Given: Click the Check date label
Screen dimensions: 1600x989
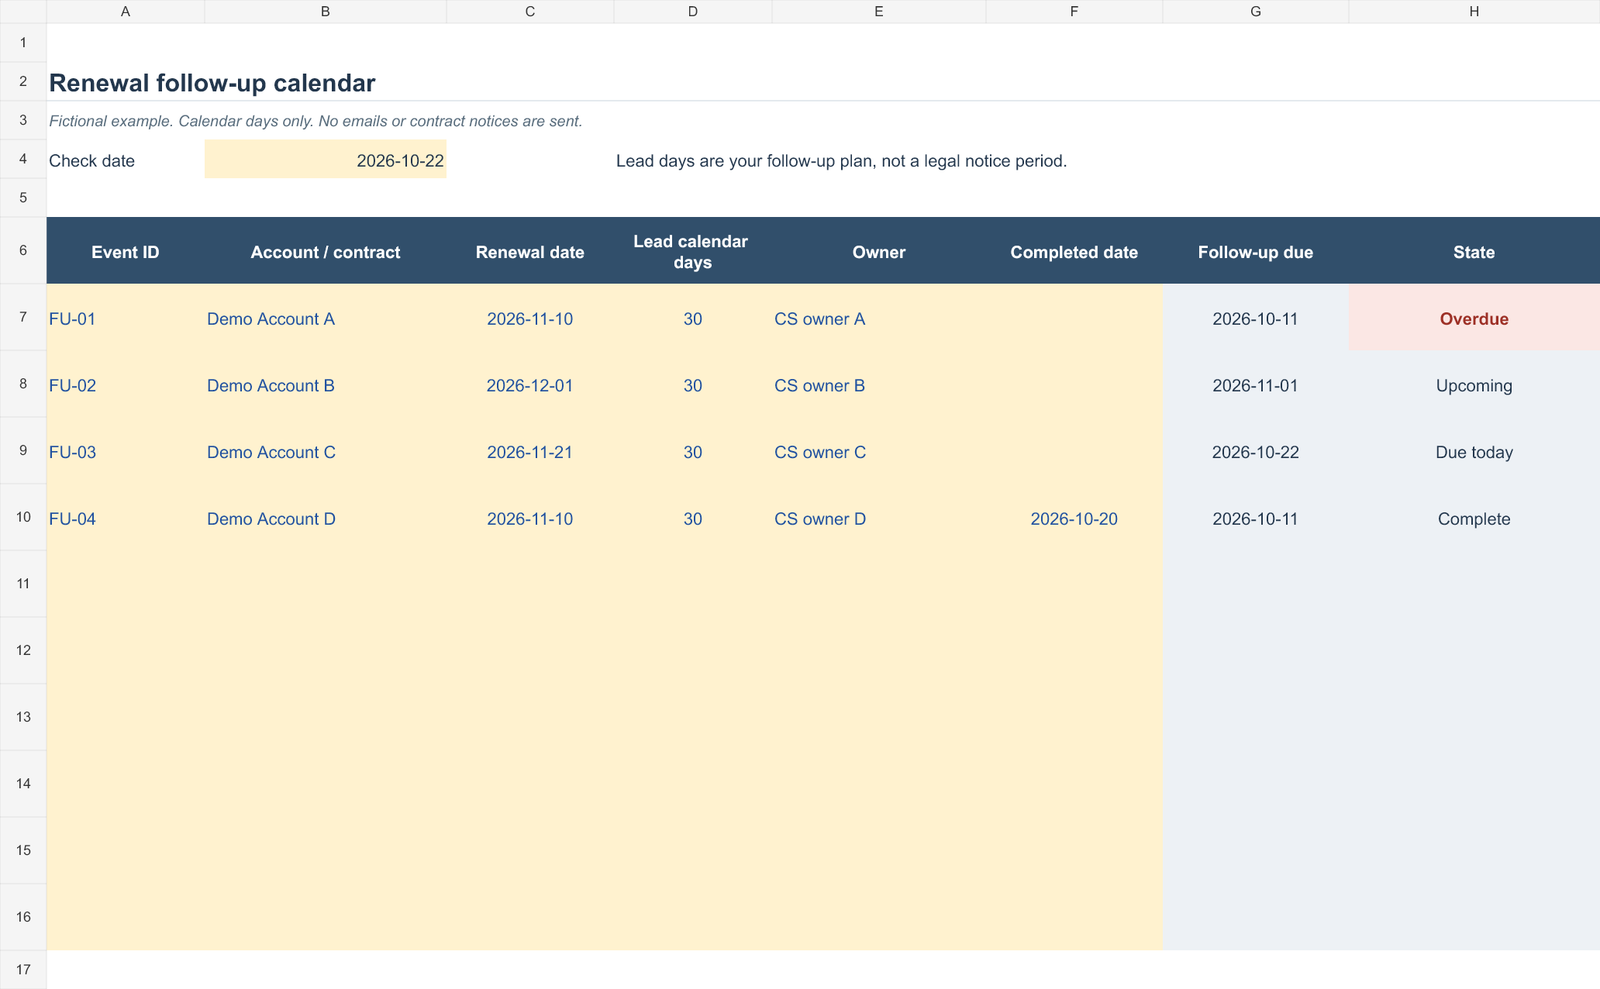Looking at the screenshot, I should [92, 161].
